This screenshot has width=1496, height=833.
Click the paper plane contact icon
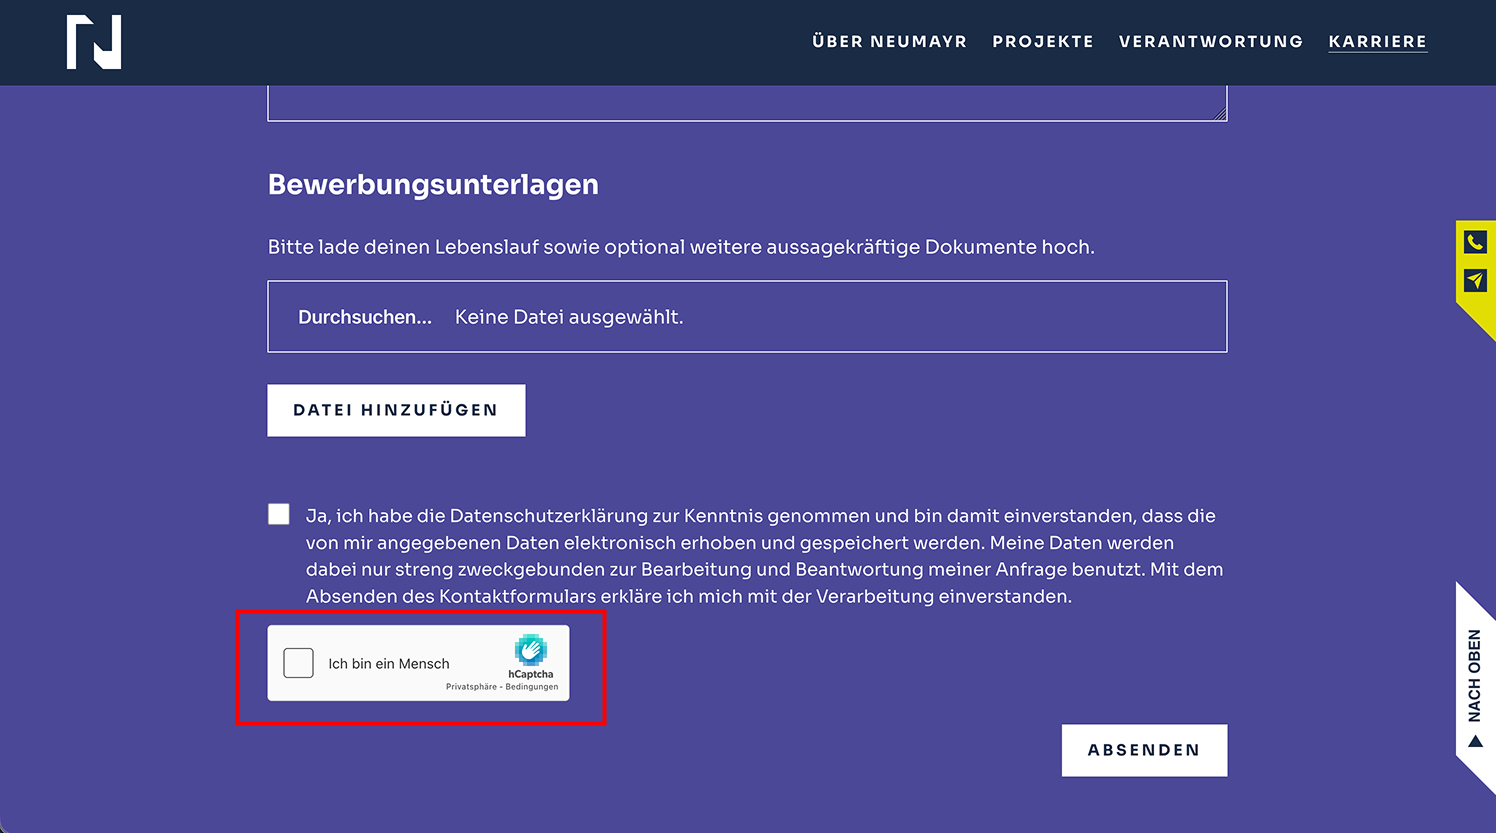pyautogui.click(x=1475, y=281)
